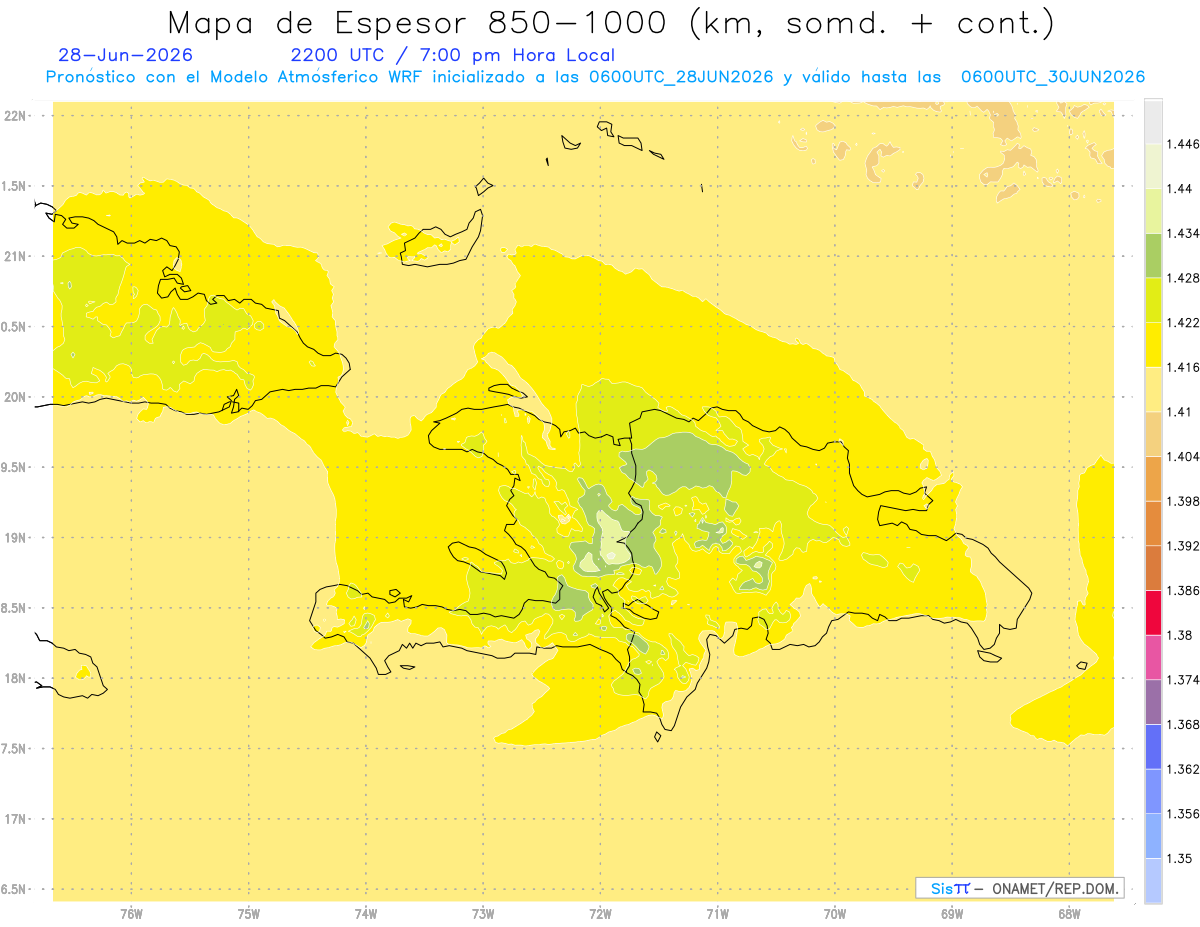1200x927 pixels.
Task: Click the '18N' latitude label
Action: [x=15, y=679]
